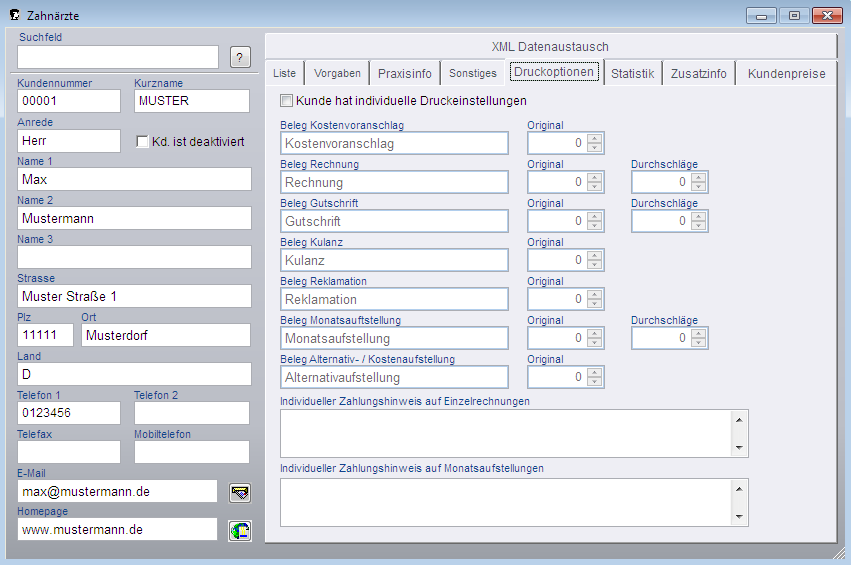Image resolution: width=851 pixels, height=565 pixels.
Task: Decrease Durchschläge count for Monatsaufstellung
Action: 699,343
